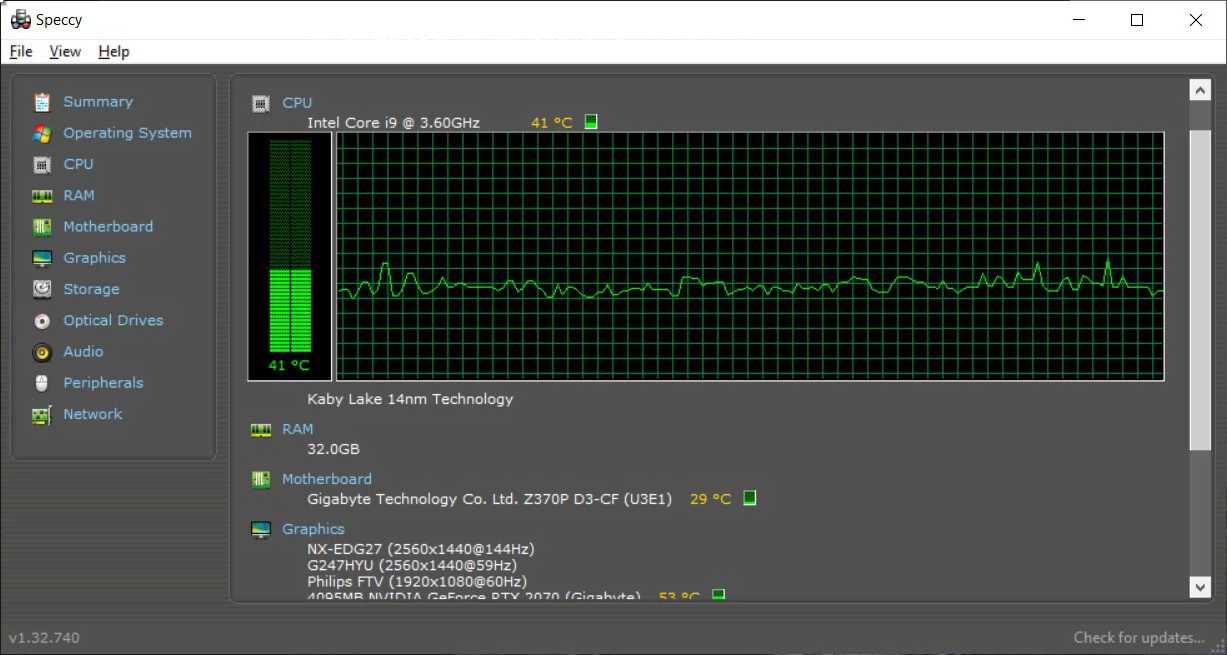Click the Graphics heading link in main panel
The image size is (1227, 655).
[x=313, y=529]
